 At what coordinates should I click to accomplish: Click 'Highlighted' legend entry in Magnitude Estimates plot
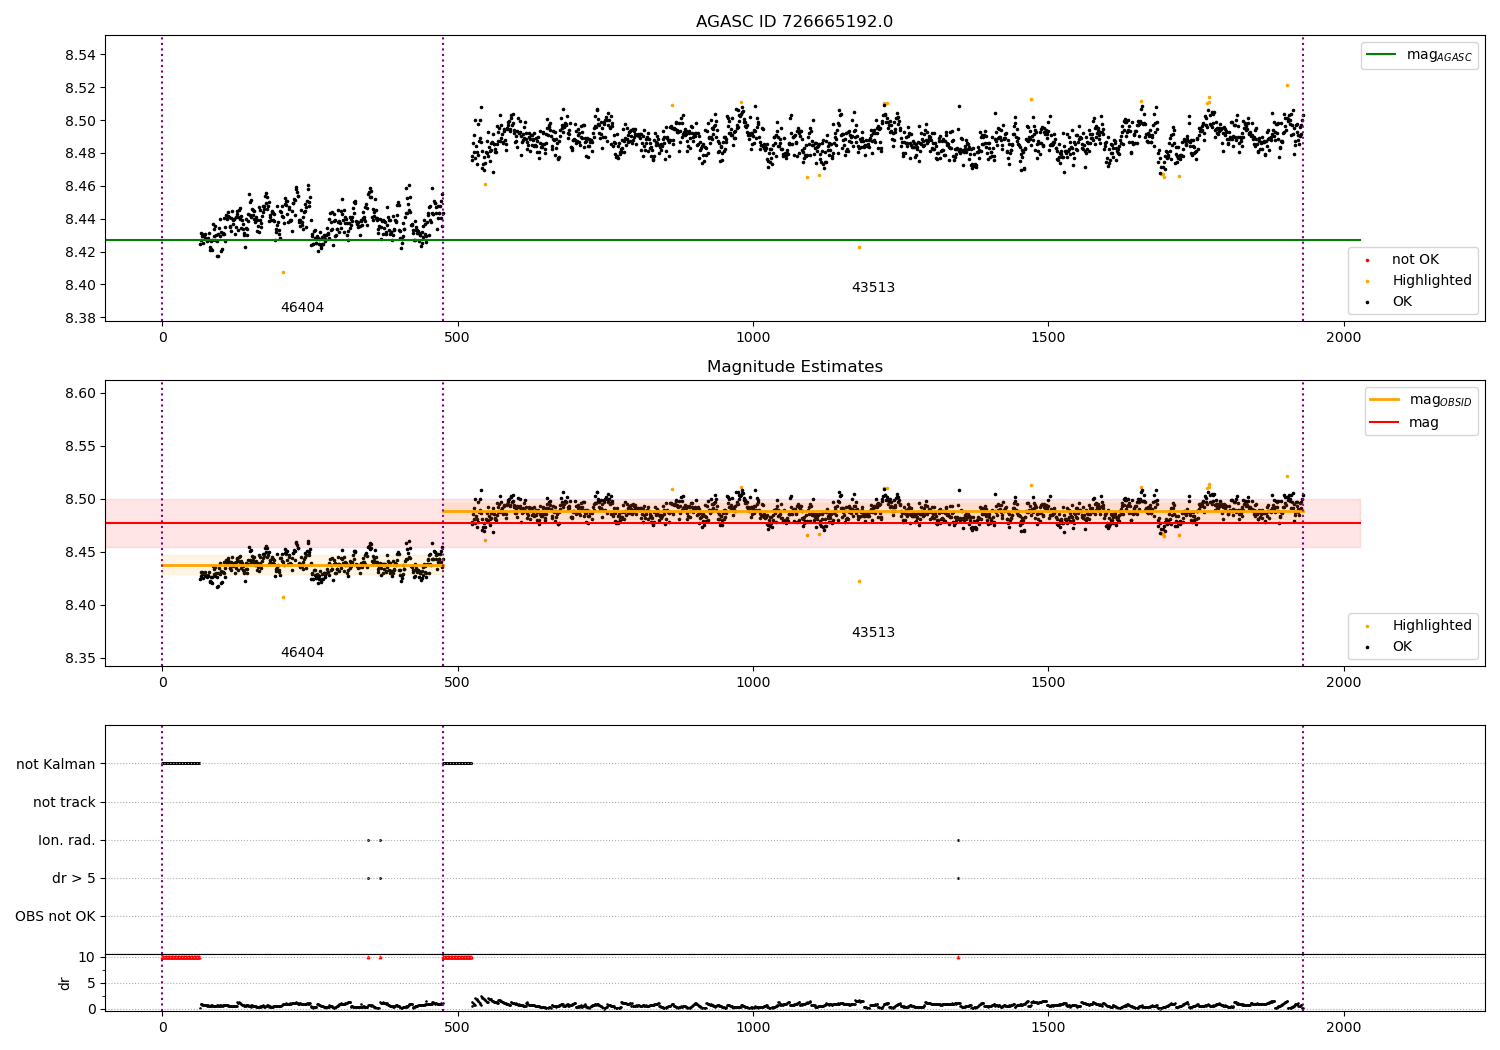(1432, 626)
